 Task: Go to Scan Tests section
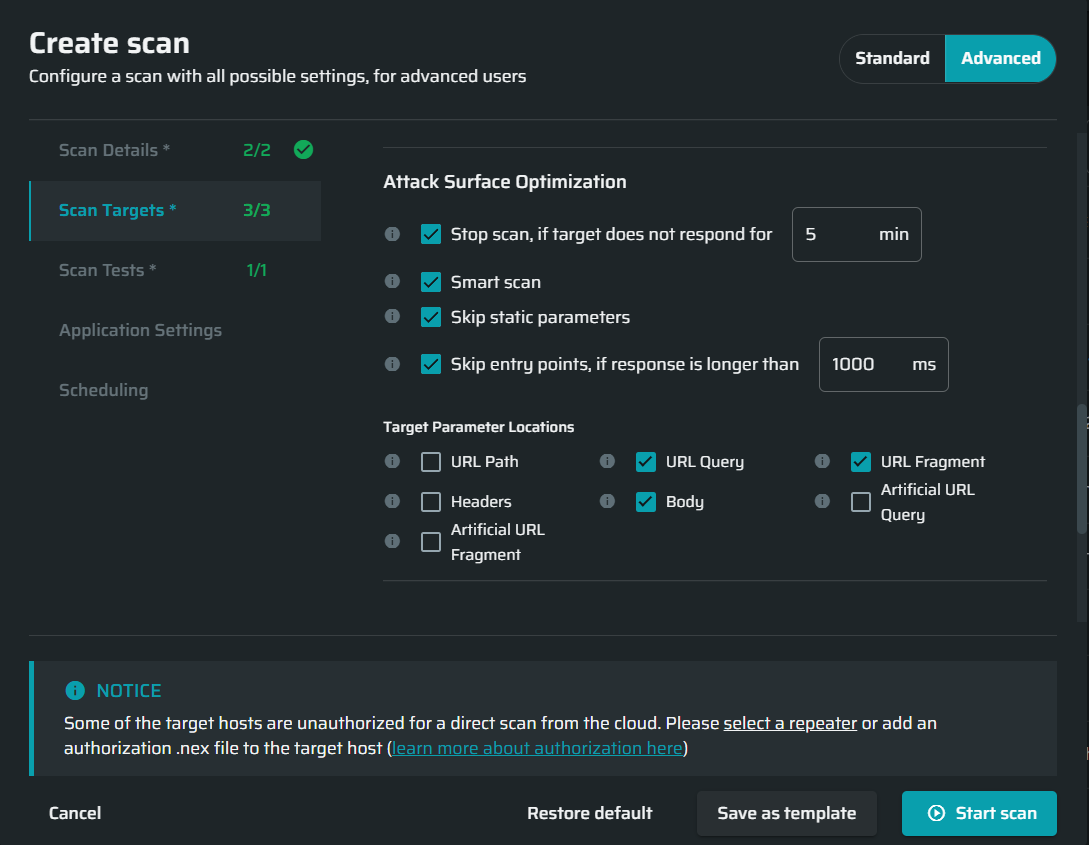point(175,270)
